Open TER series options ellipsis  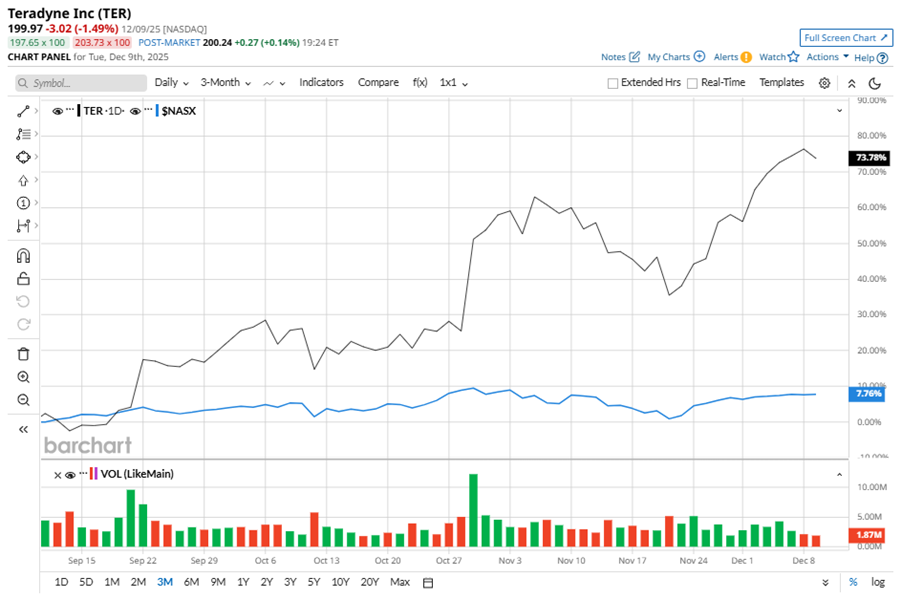click(70, 109)
